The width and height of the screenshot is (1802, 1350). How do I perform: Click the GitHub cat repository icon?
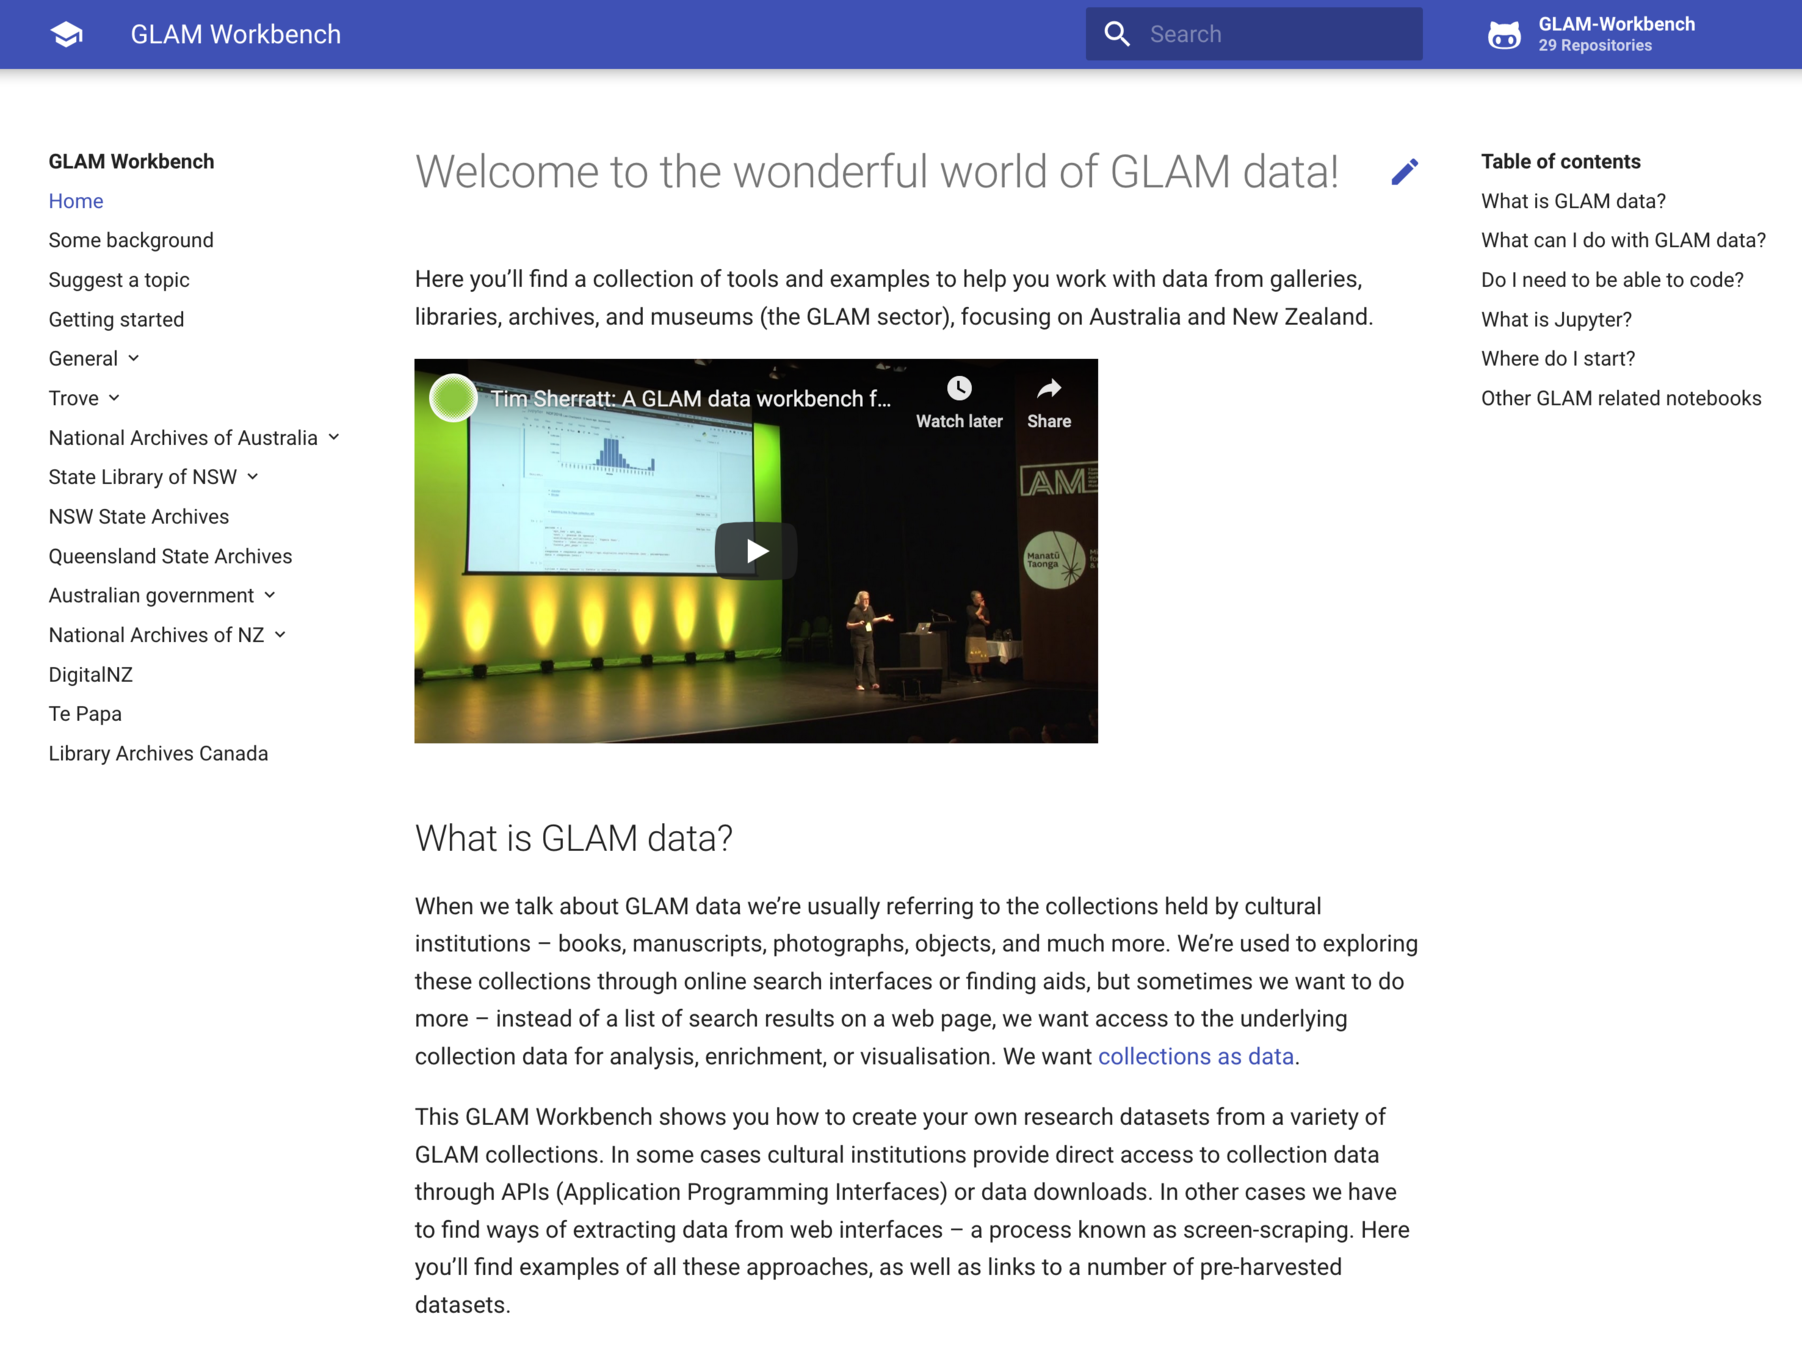(1504, 35)
